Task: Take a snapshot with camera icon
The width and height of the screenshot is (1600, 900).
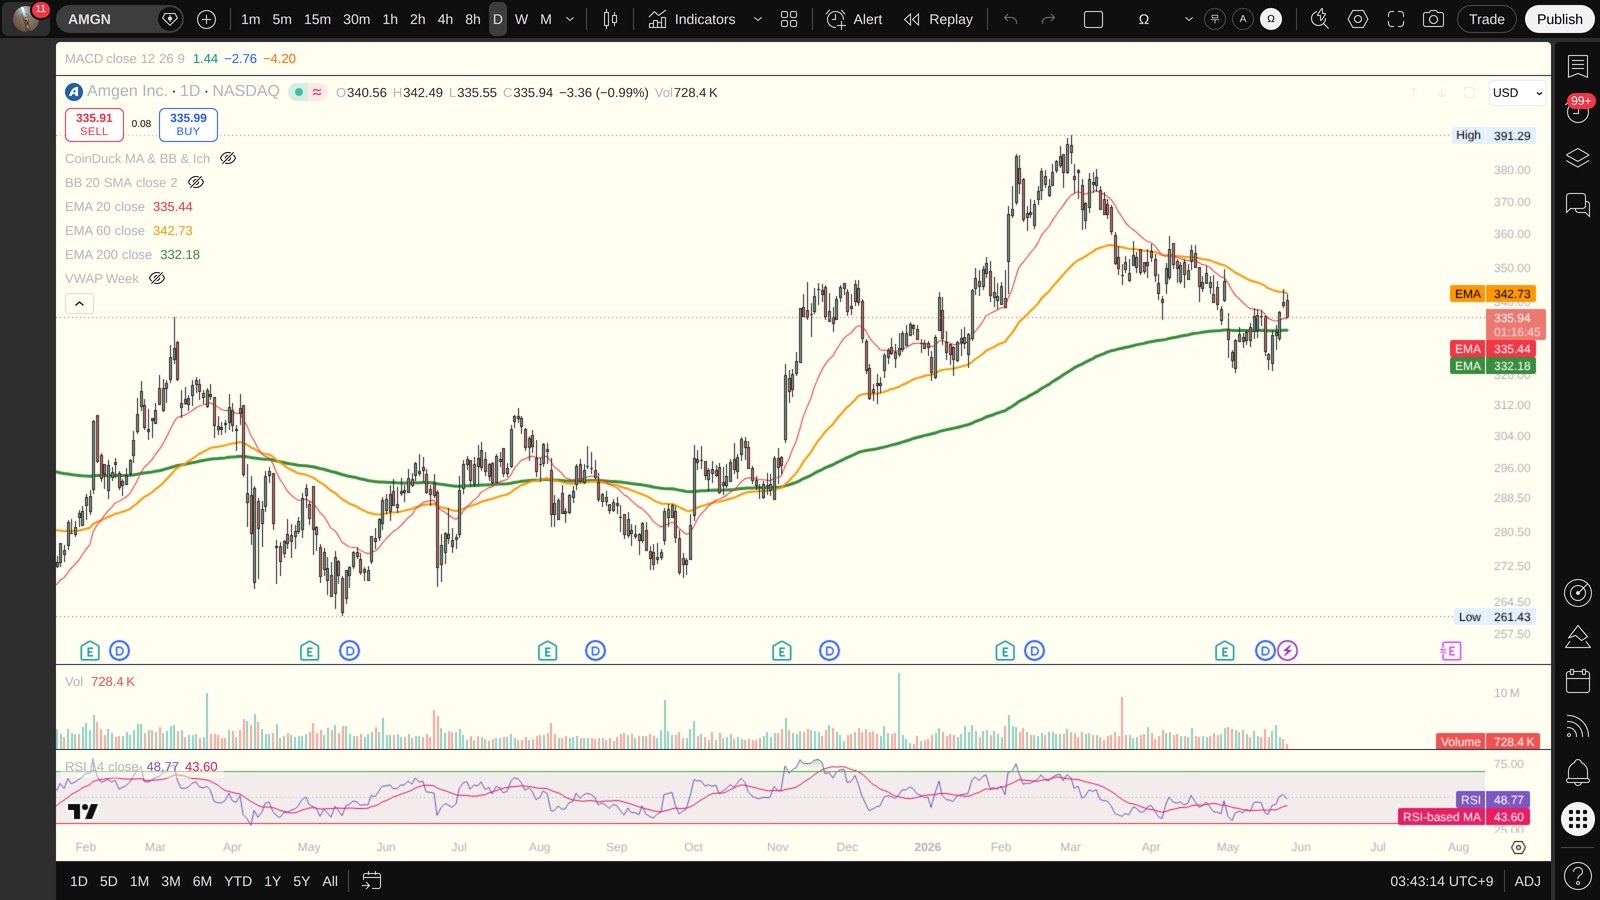Action: (1433, 19)
